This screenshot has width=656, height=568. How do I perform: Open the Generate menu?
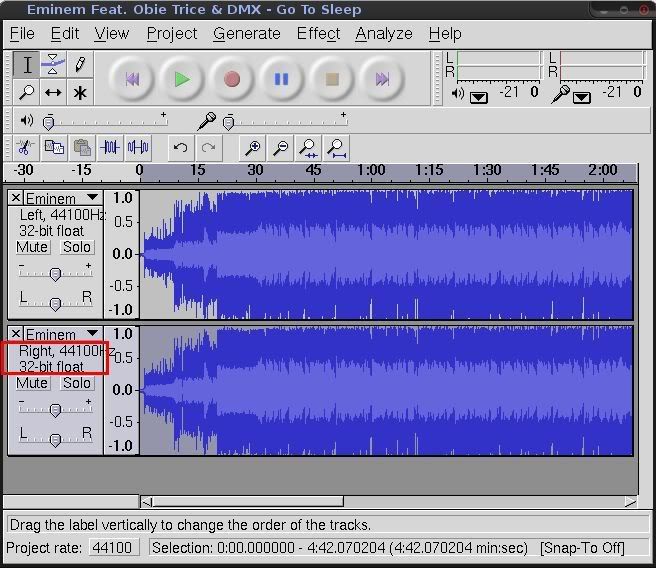(x=247, y=33)
